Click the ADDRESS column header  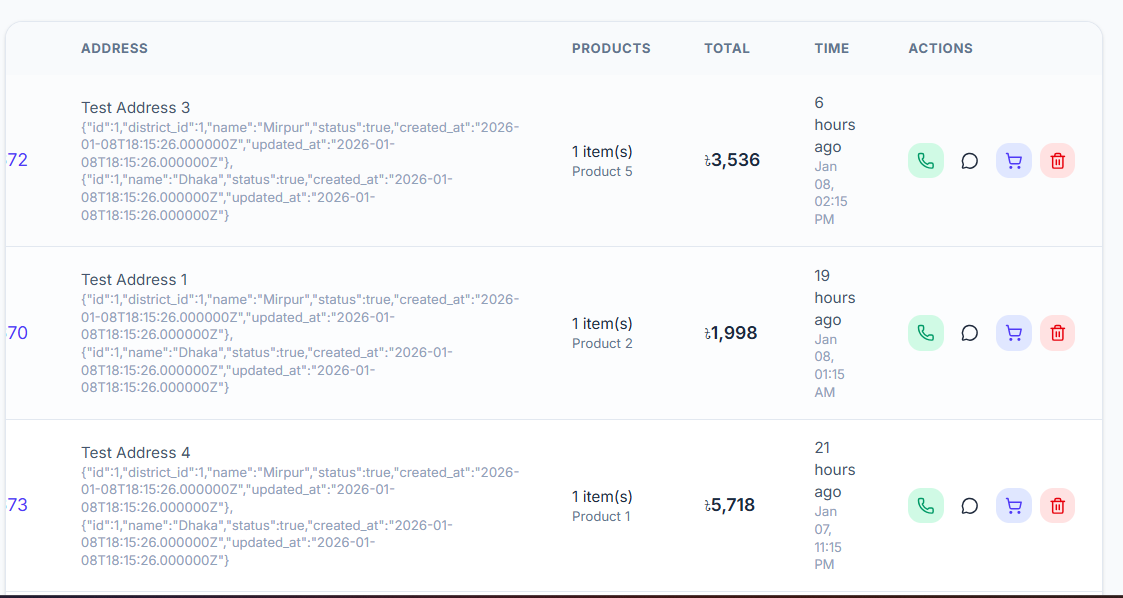pyautogui.click(x=114, y=48)
